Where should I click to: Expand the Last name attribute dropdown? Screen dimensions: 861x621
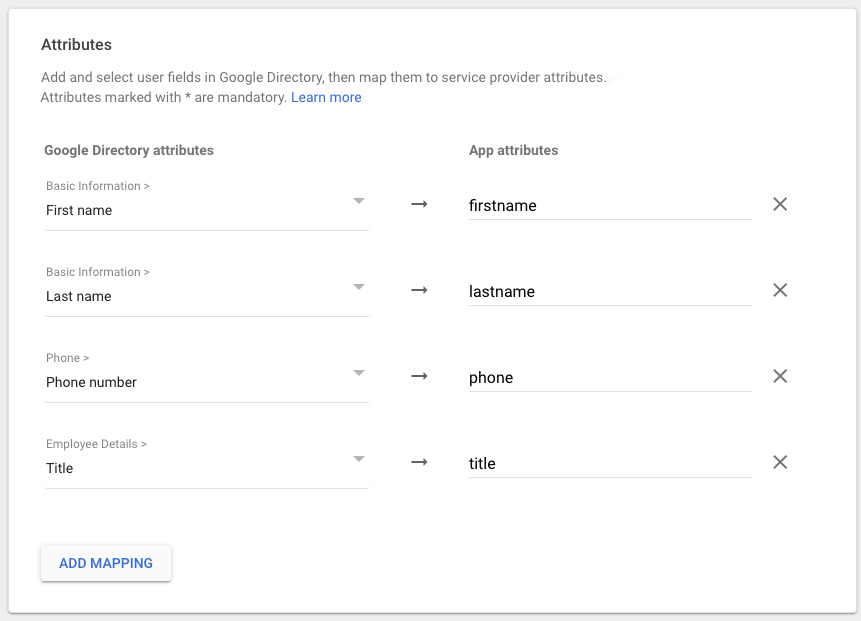pos(206,289)
